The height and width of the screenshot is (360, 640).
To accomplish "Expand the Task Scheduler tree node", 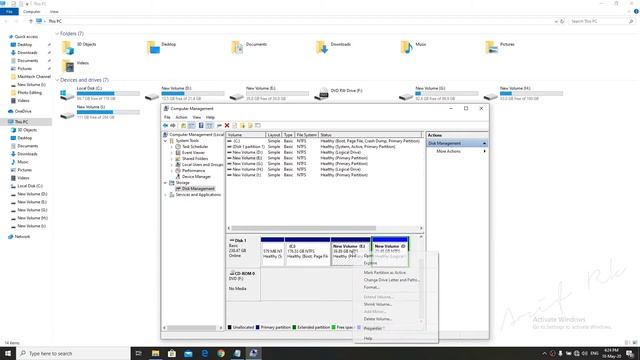I will [172, 147].
